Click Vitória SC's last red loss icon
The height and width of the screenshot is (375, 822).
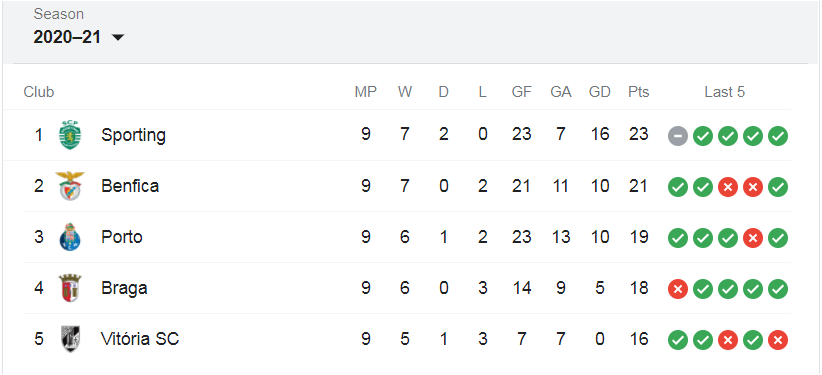(x=778, y=340)
